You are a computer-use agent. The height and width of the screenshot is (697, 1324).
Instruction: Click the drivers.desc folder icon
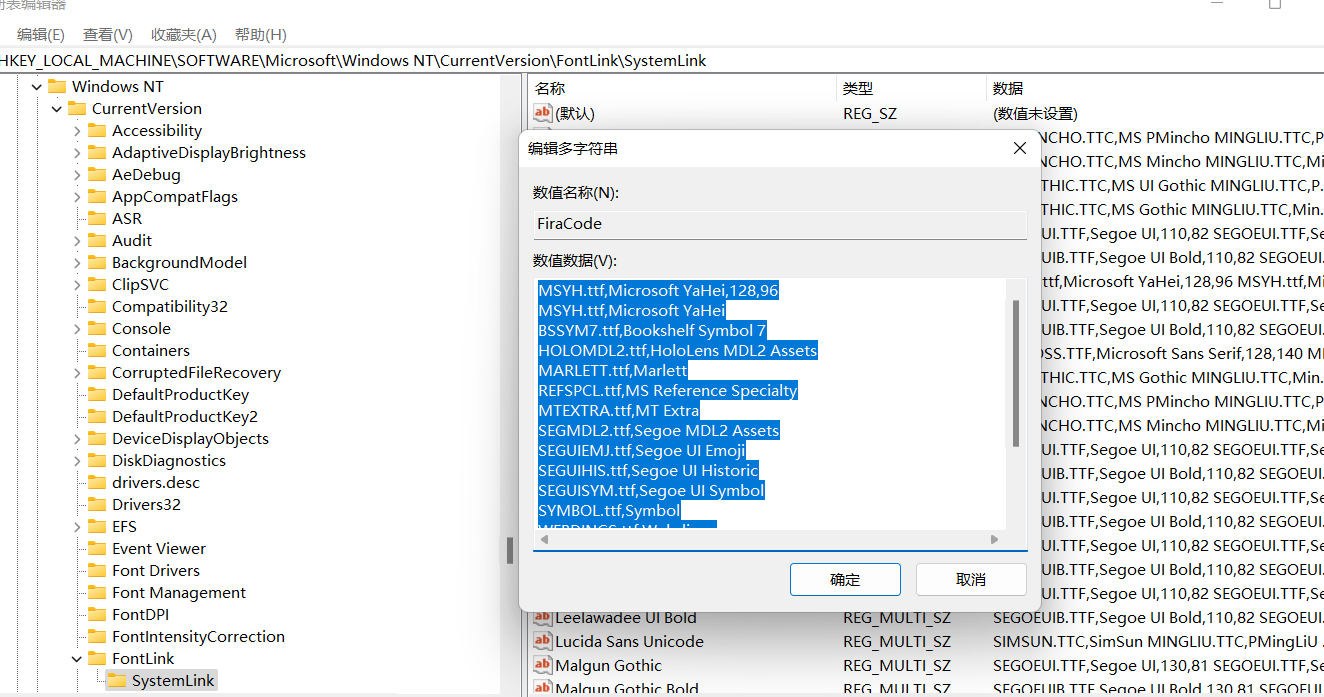coord(96,483)
